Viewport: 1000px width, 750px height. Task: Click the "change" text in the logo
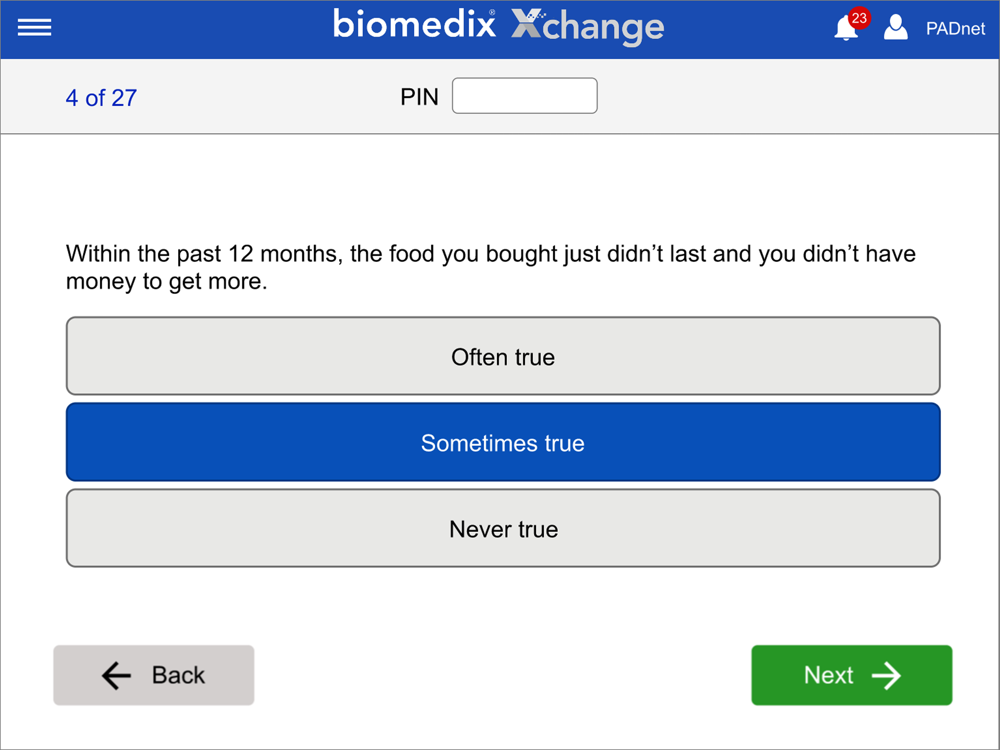[x=604, y=28]
